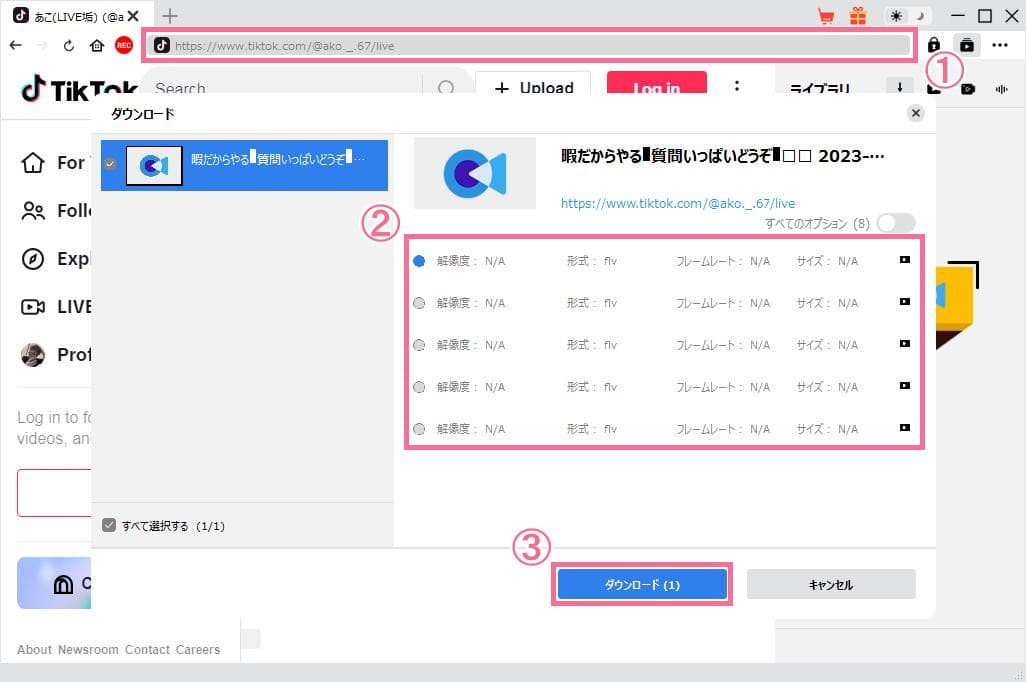
Task: Click the キャンセル button
Action: (831, 584)
